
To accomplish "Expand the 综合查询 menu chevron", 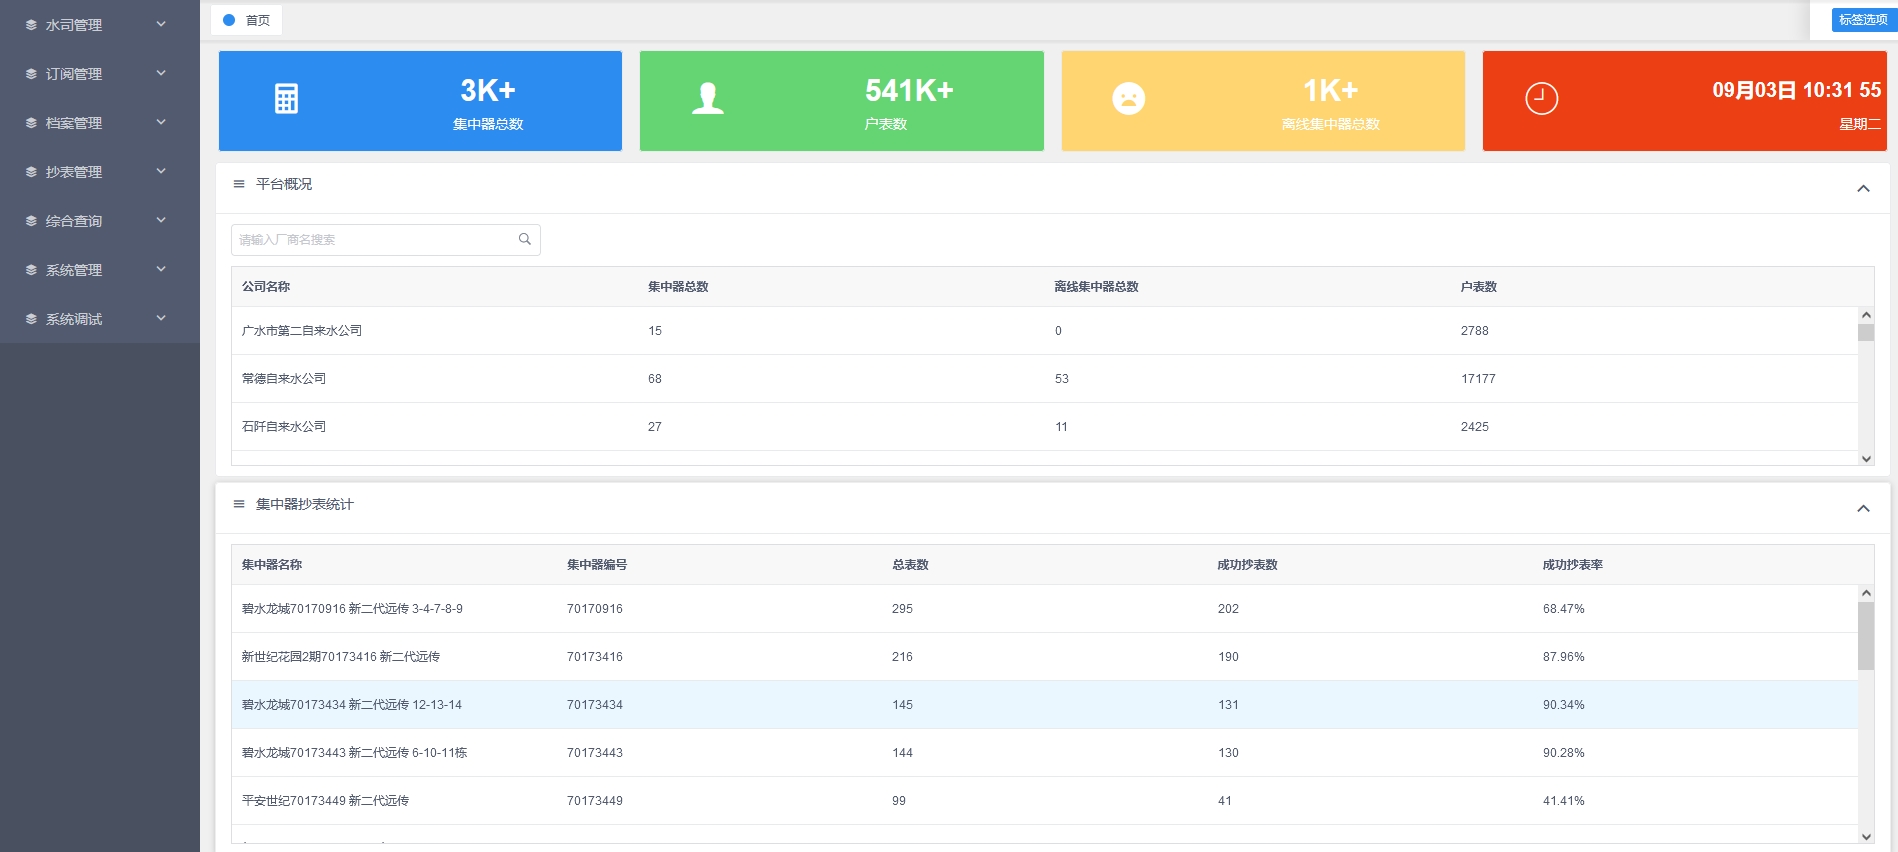I will click(161, 220).
